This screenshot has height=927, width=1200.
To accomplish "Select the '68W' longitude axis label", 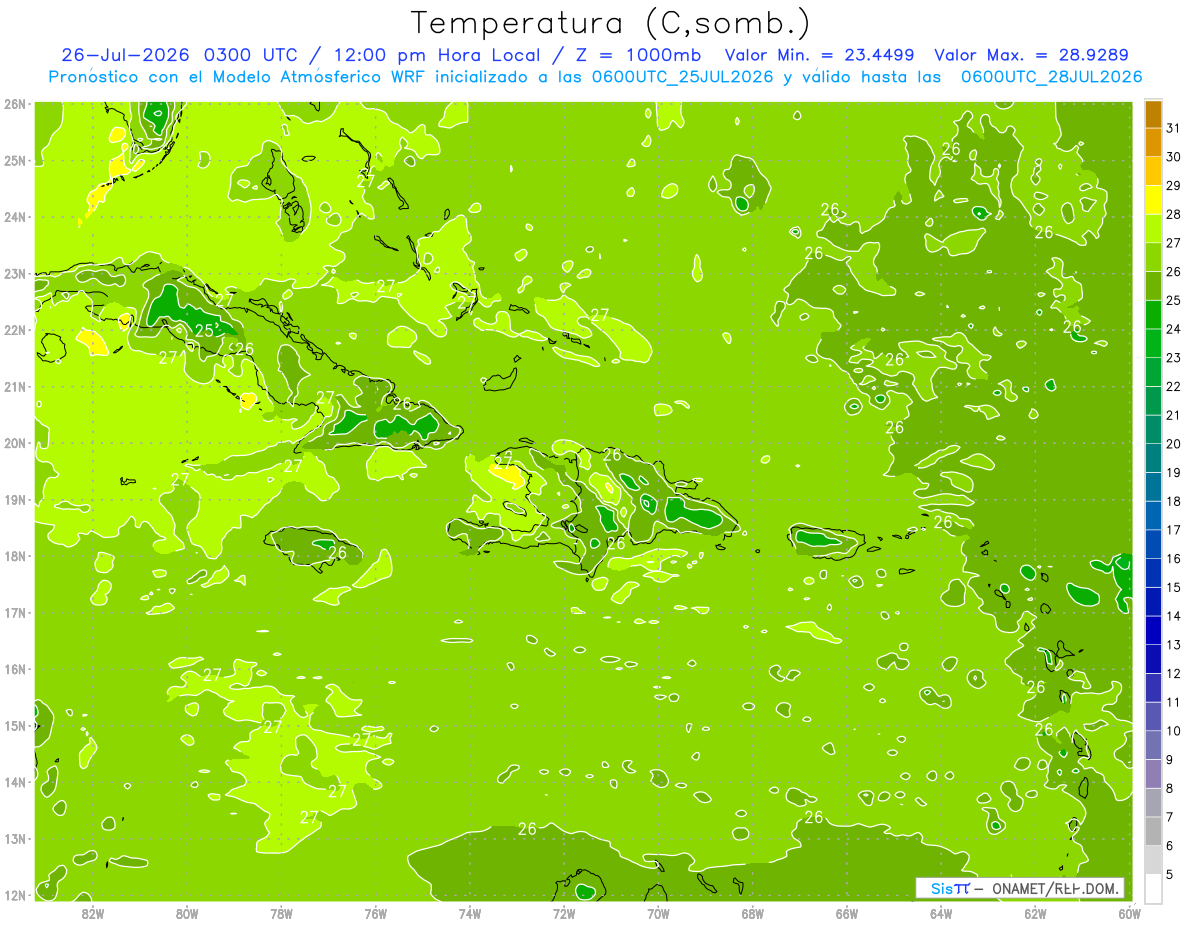I will pos(753,913).
